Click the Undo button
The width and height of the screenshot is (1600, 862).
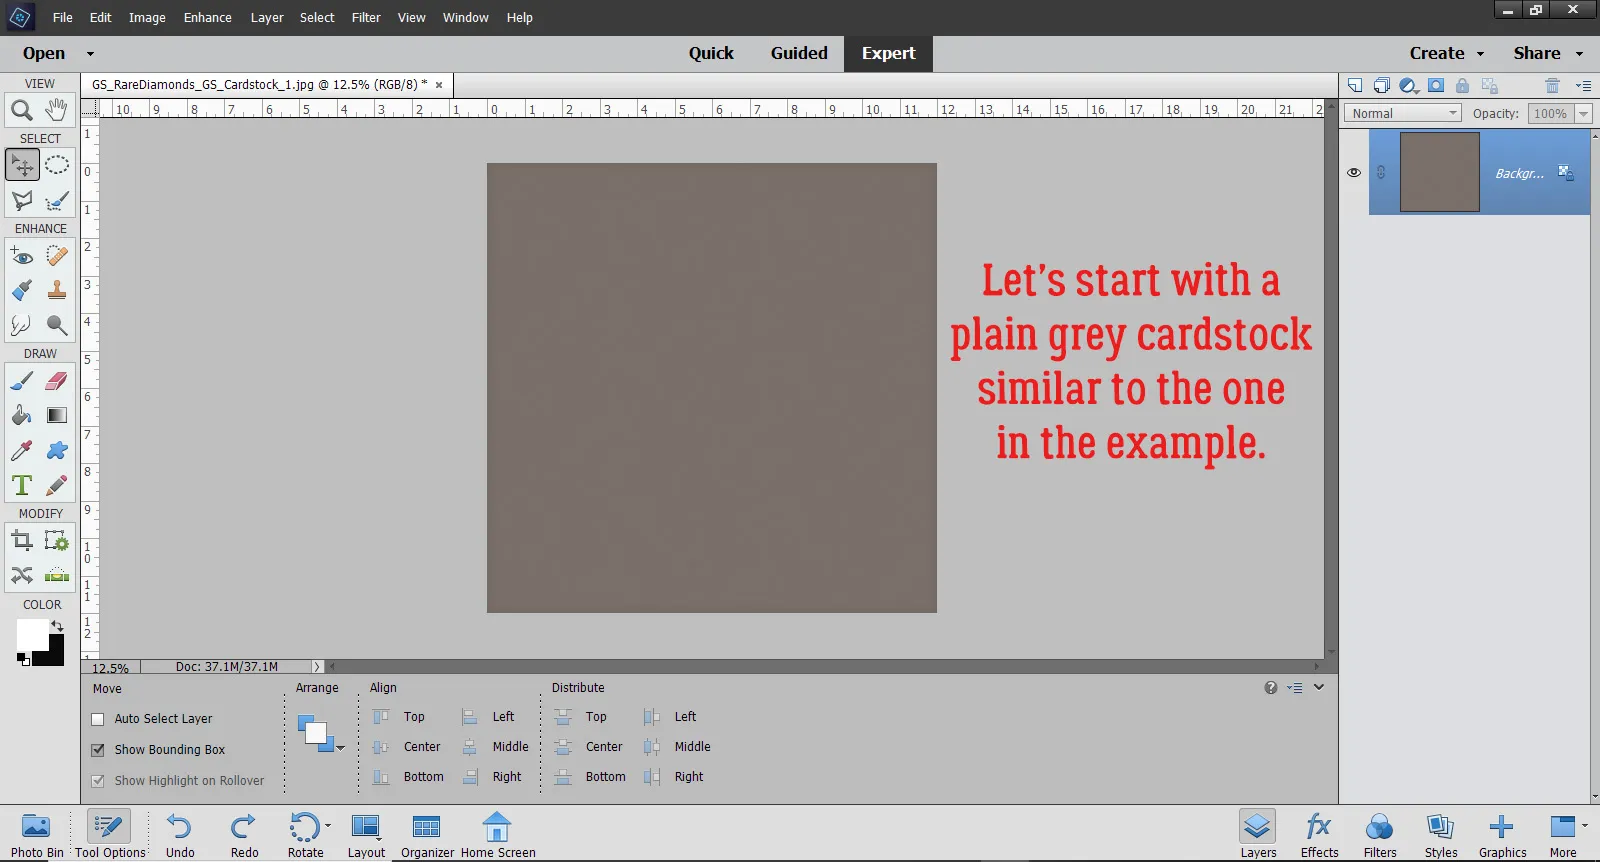coord(180,835)
